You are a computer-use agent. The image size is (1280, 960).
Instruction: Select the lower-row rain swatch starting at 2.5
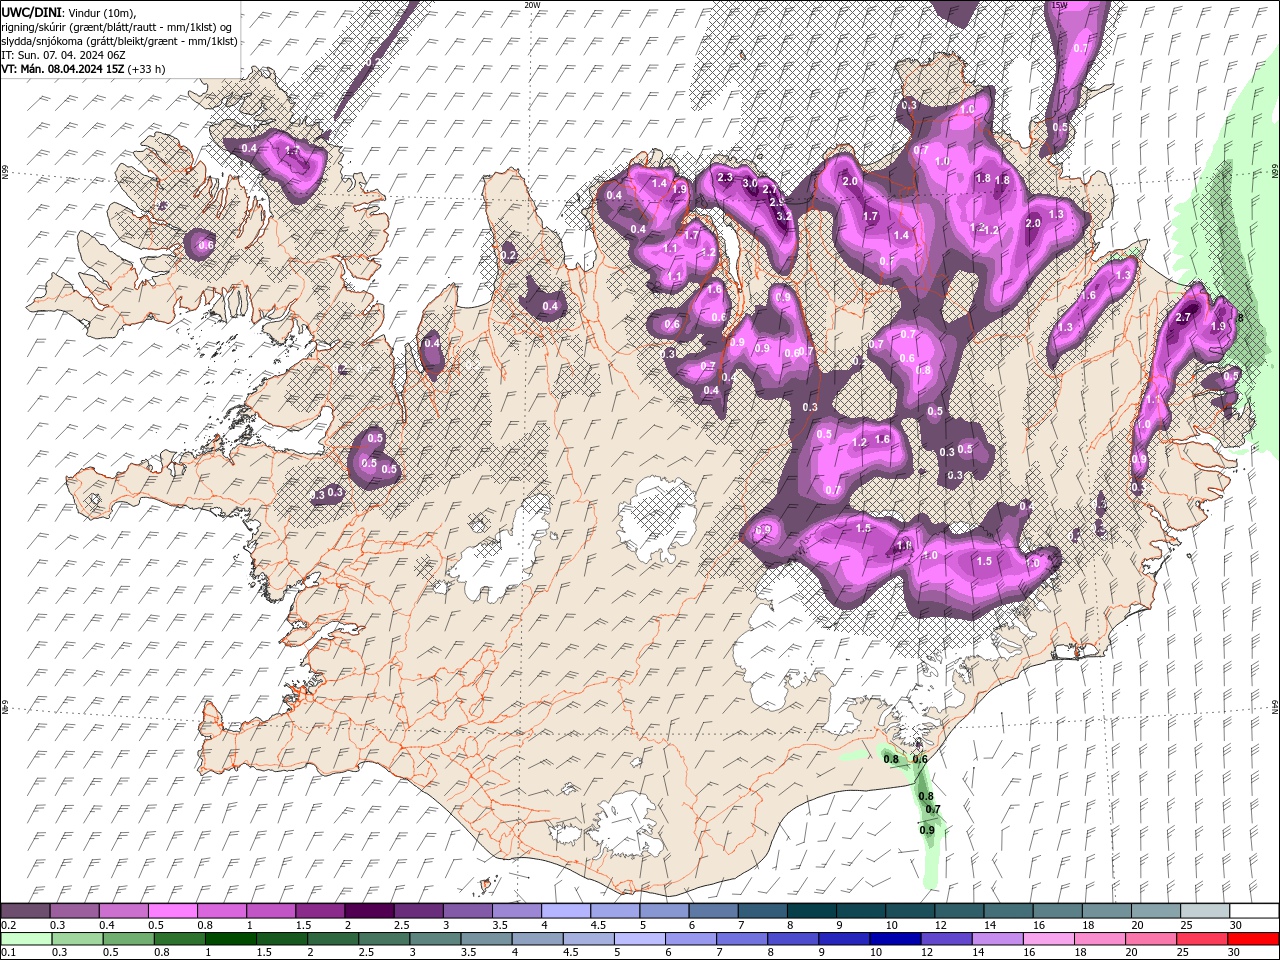pos(384,939)
